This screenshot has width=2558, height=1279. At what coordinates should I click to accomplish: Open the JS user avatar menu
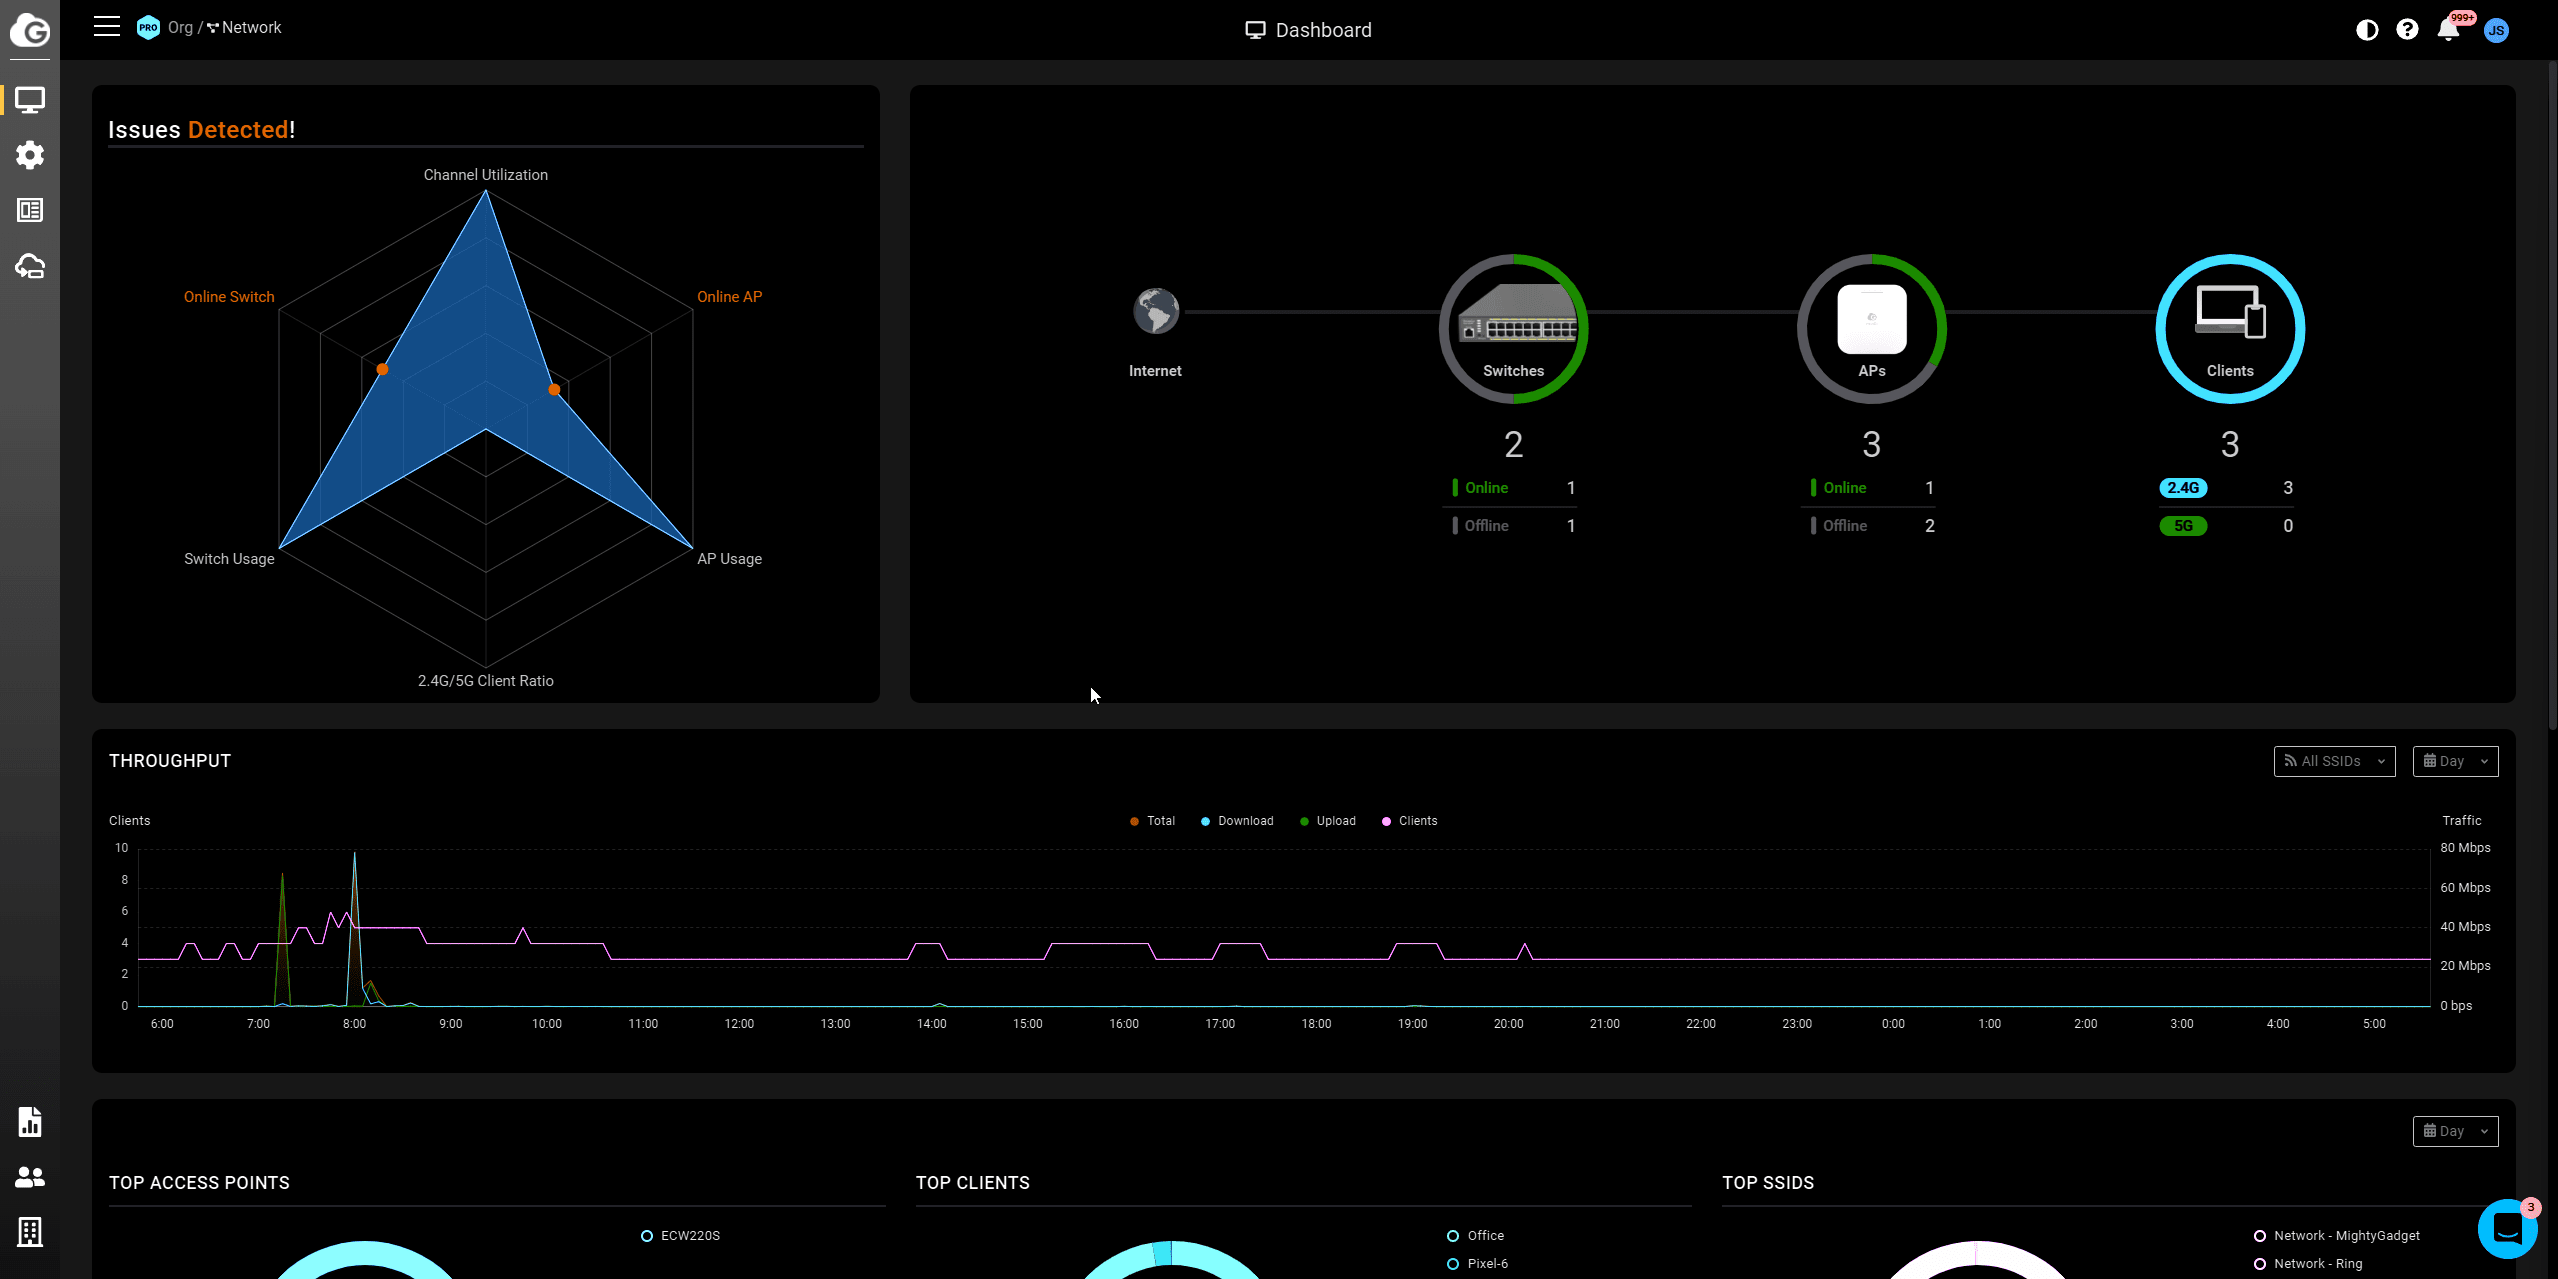[2496, 30]
